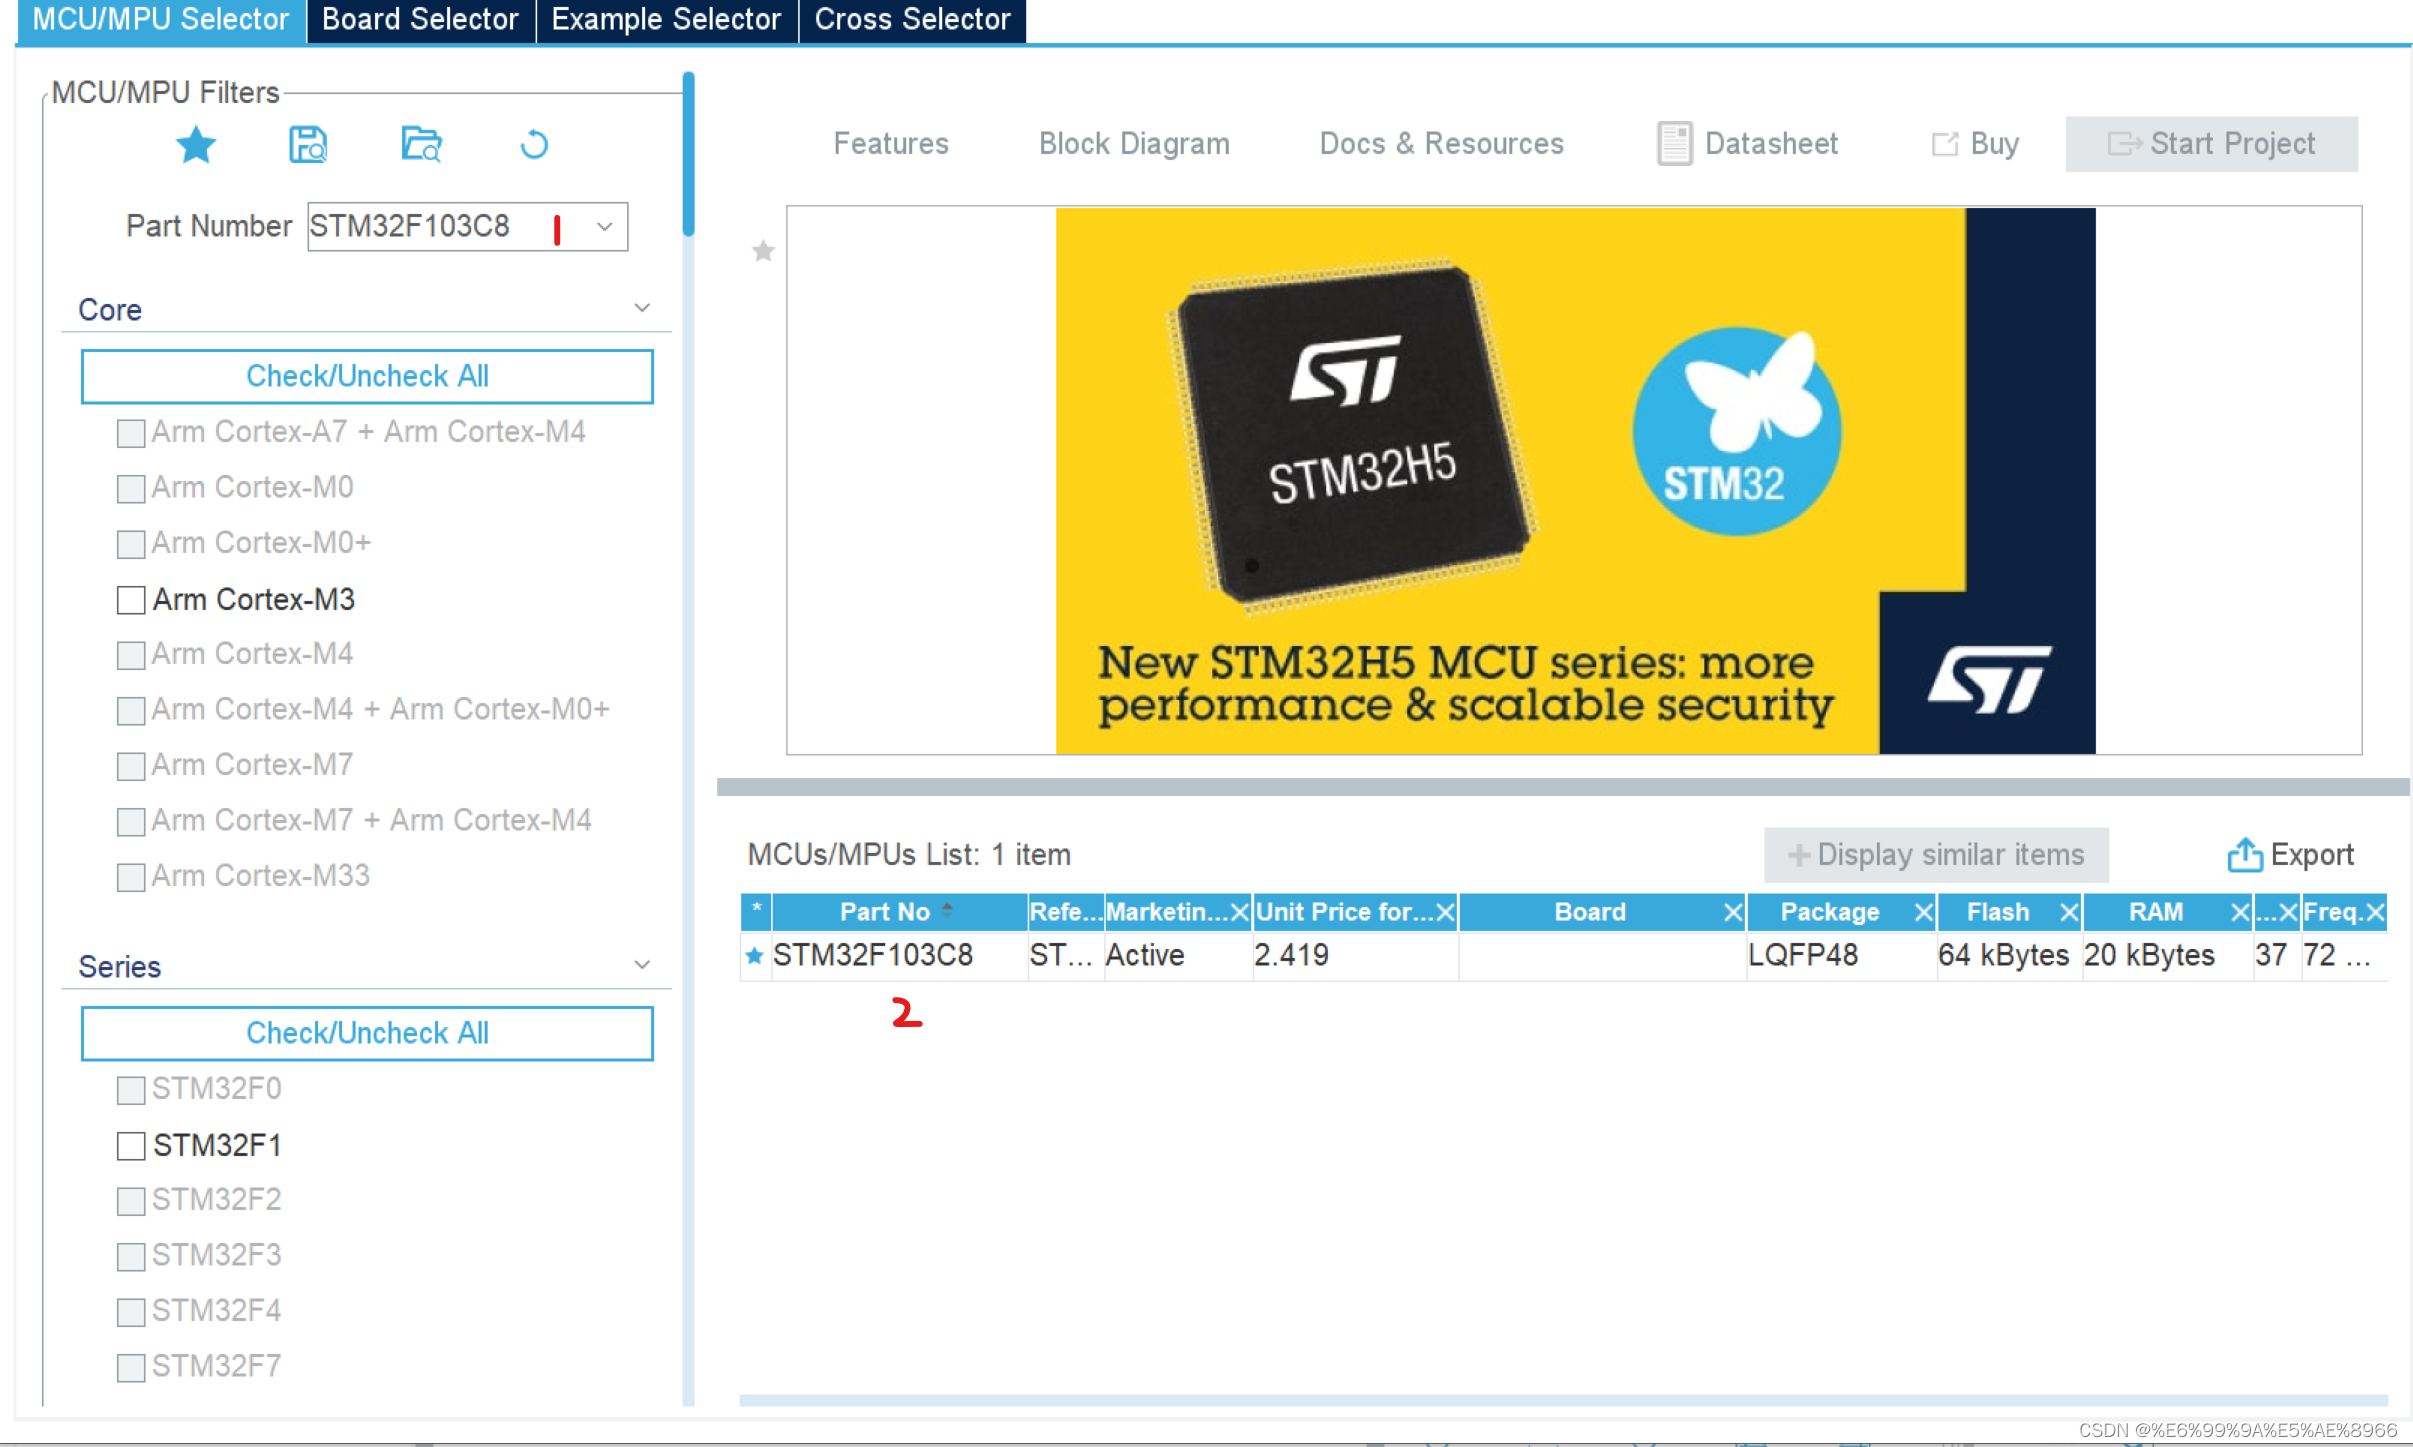Check the STM32F4 series
The width and height of the screenshot is (2413, 1447).
pyautogui.click(x=131, y=1312)
